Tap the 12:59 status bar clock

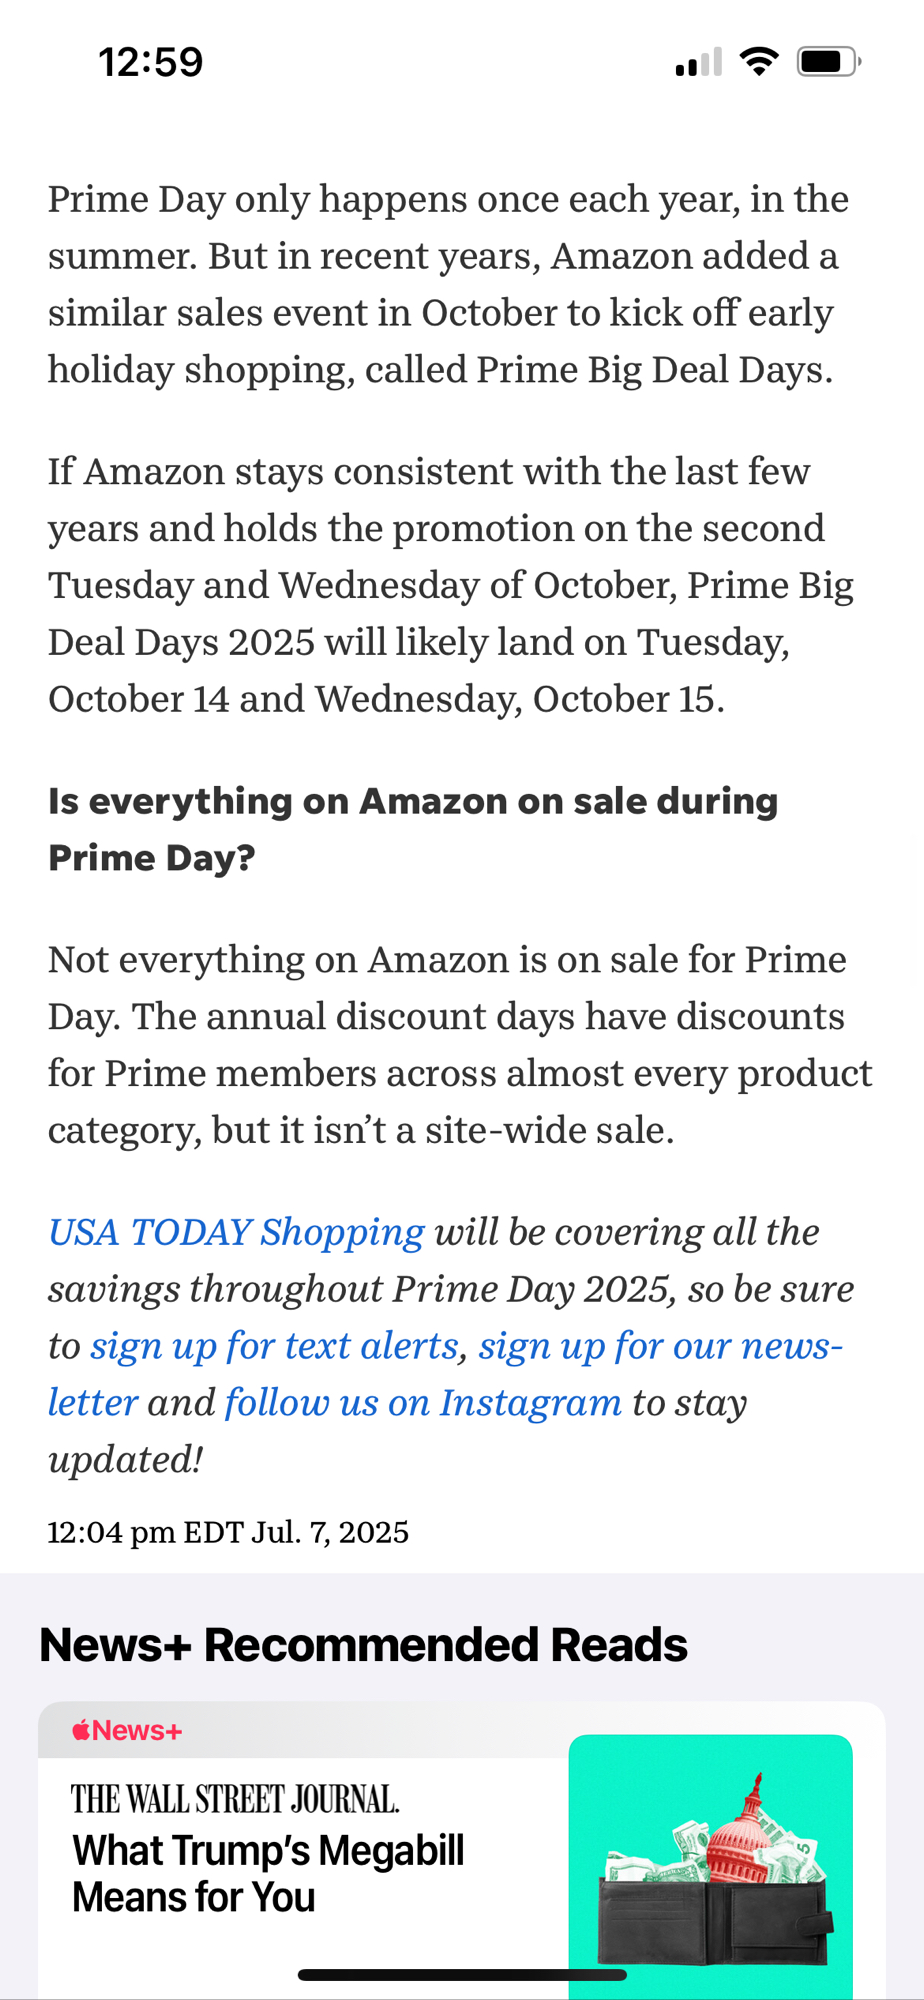151,62
